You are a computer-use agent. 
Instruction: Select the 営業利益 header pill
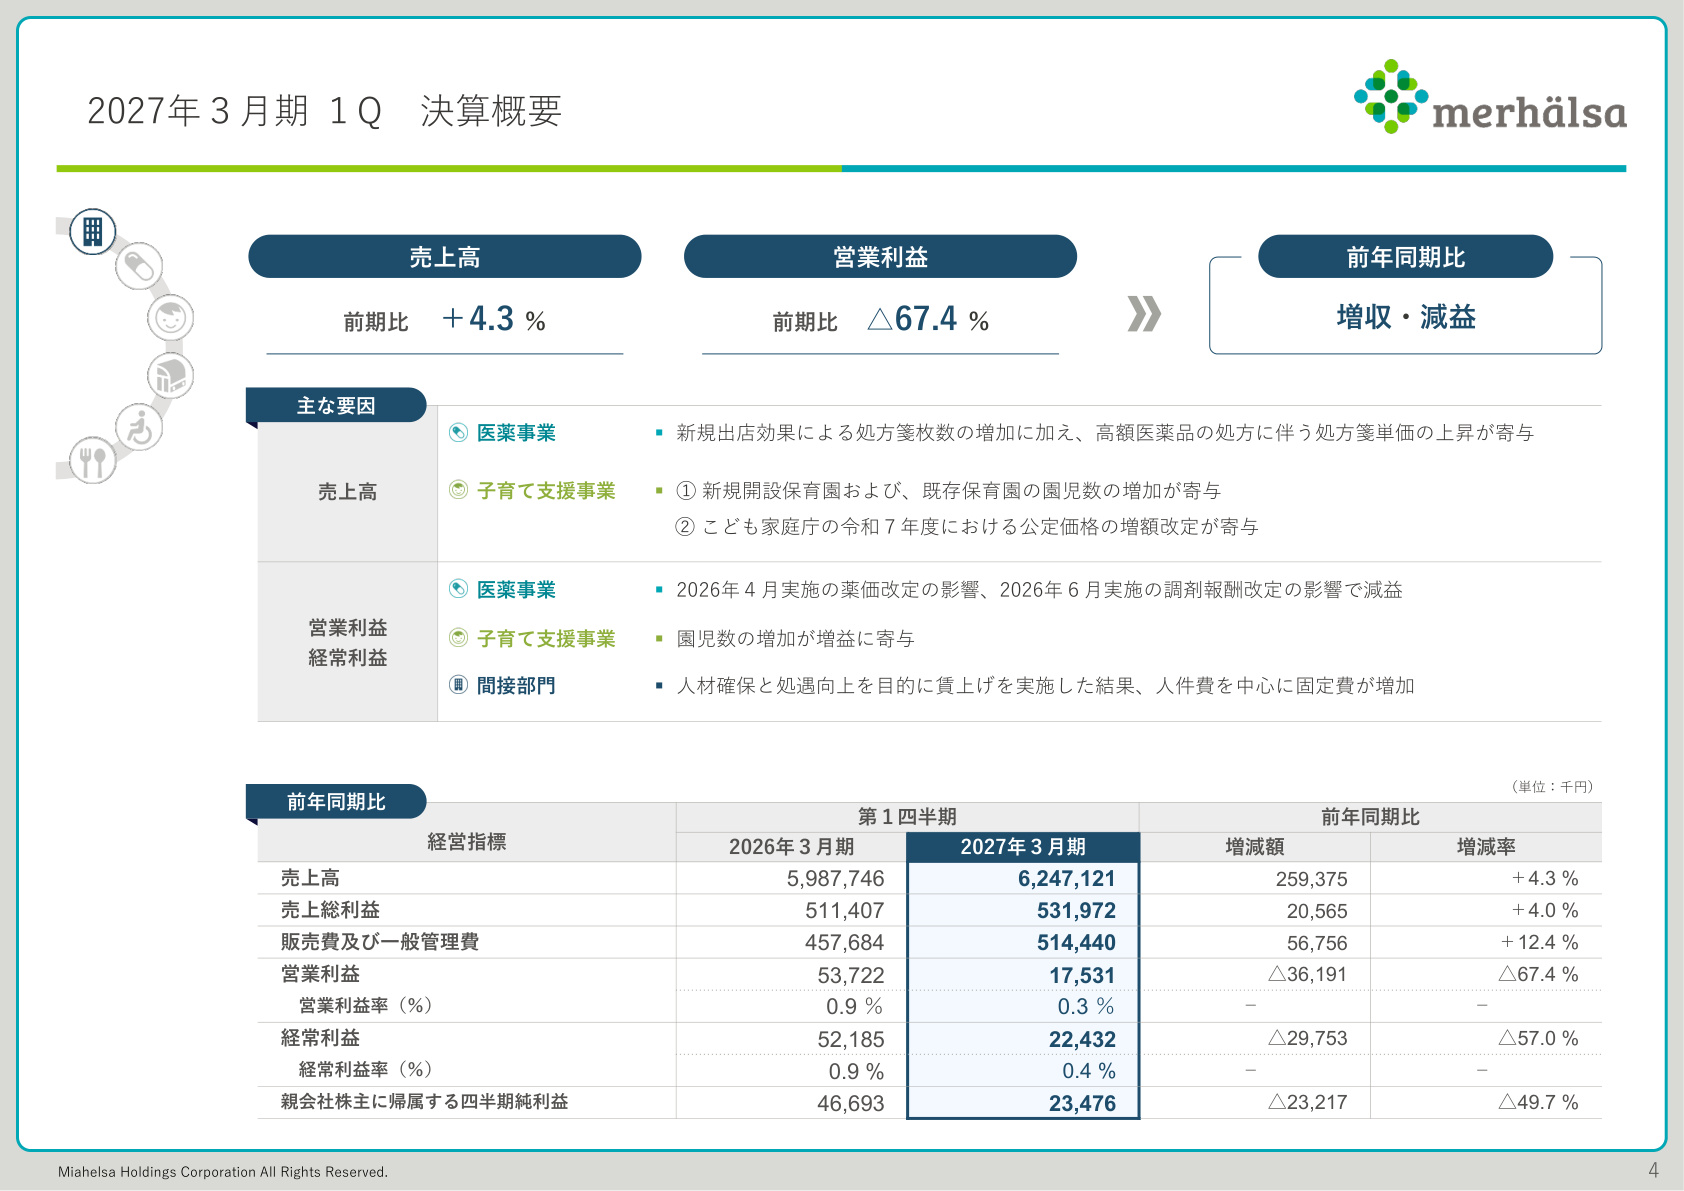click(880, 257)
